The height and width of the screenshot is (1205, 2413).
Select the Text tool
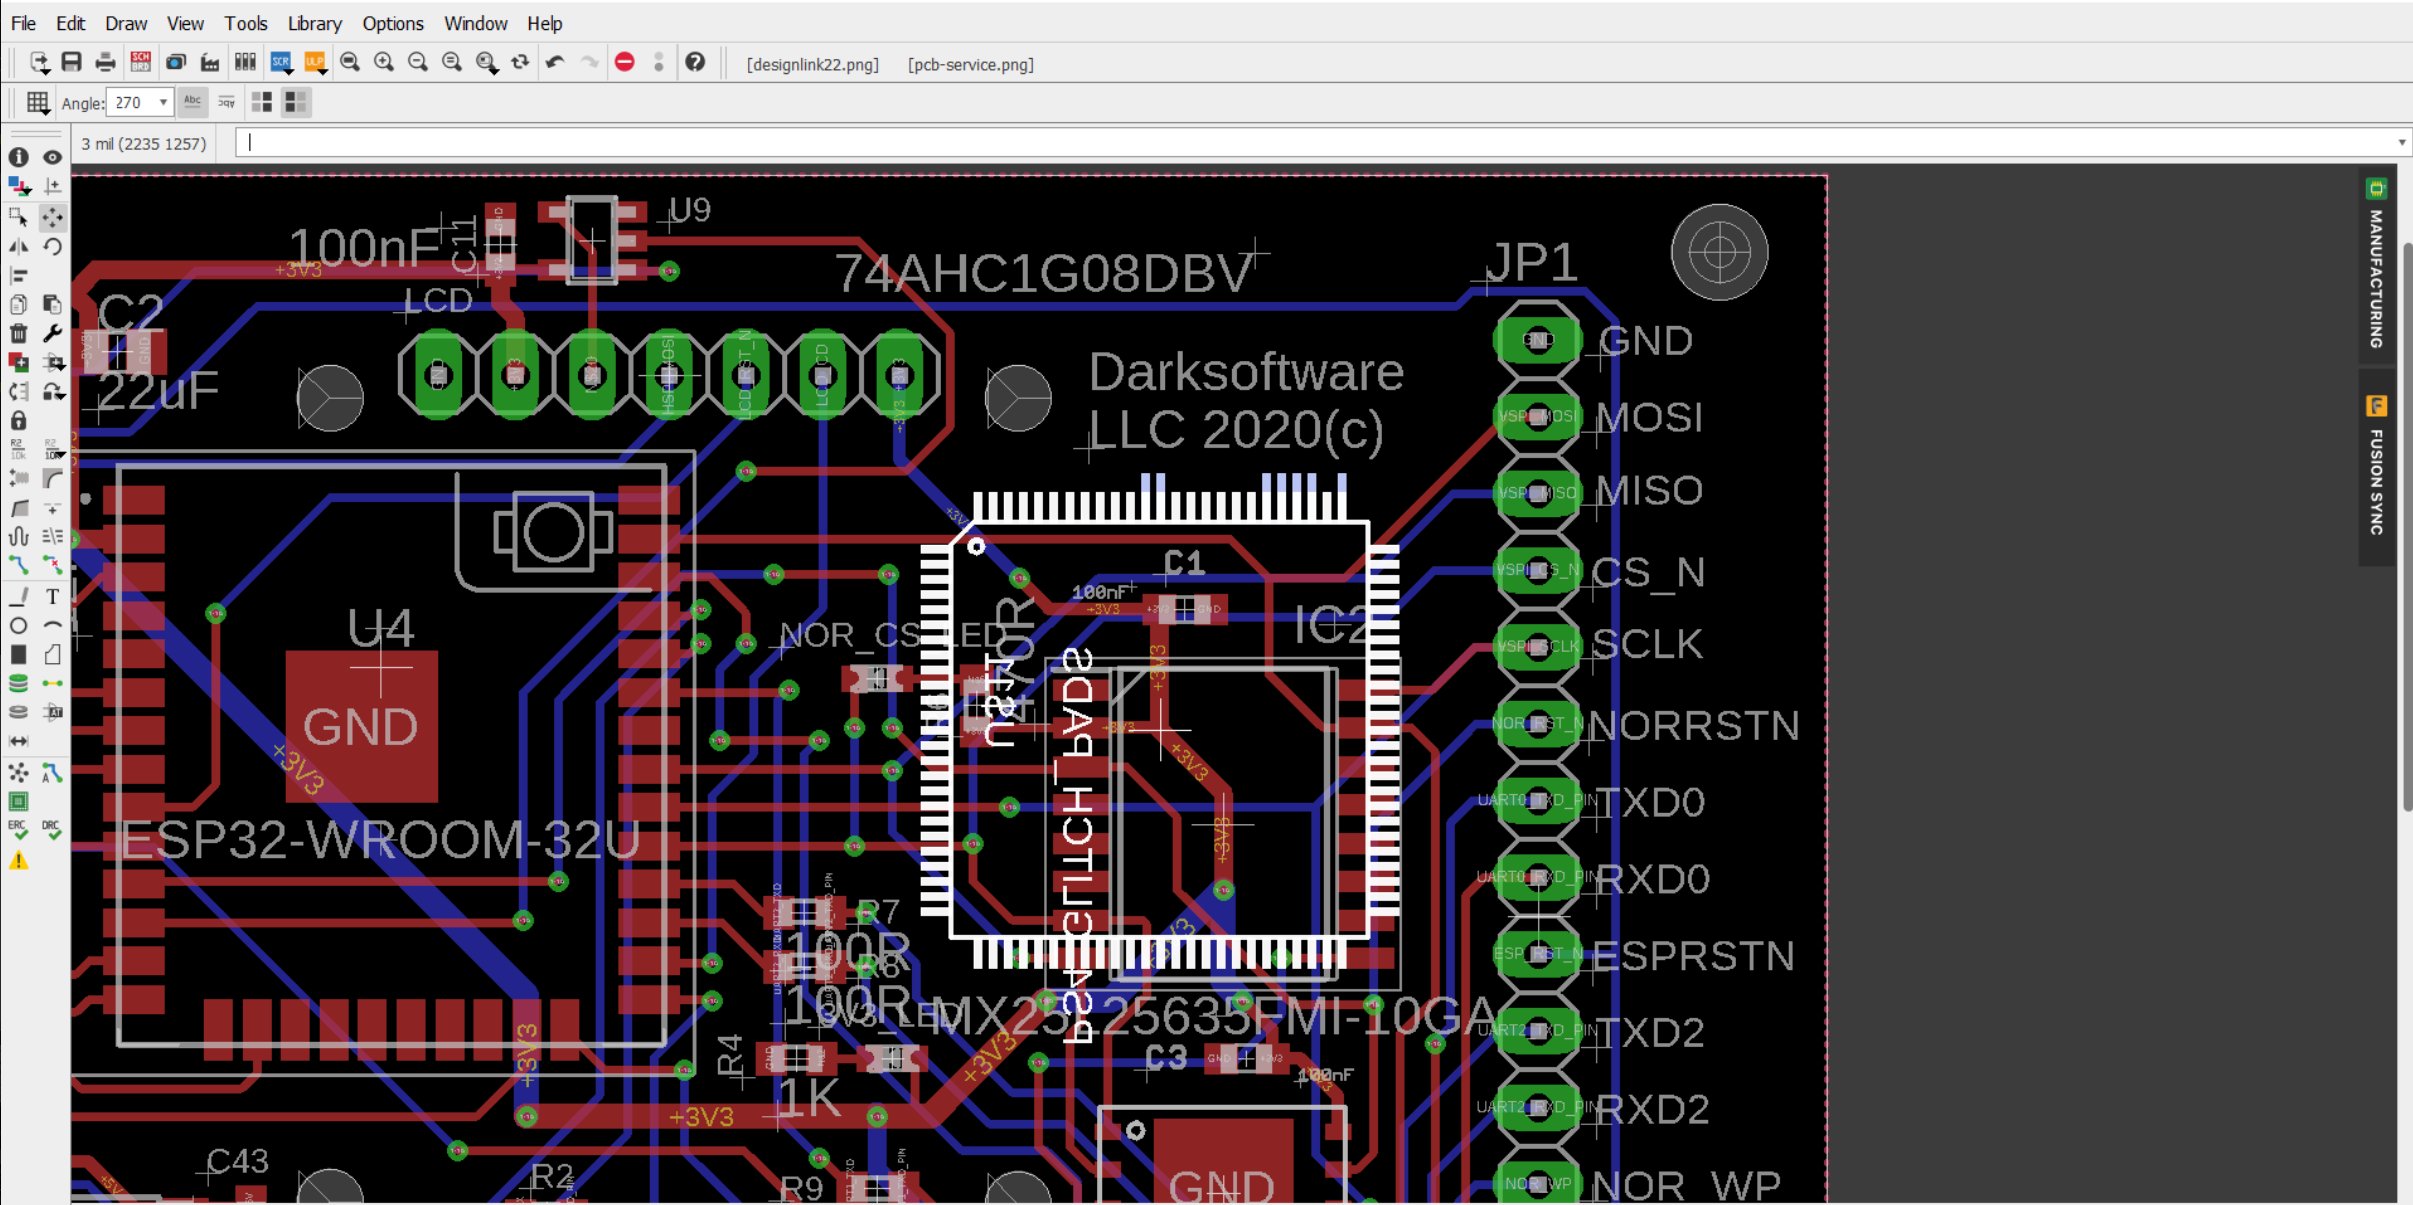coord(52,596)
